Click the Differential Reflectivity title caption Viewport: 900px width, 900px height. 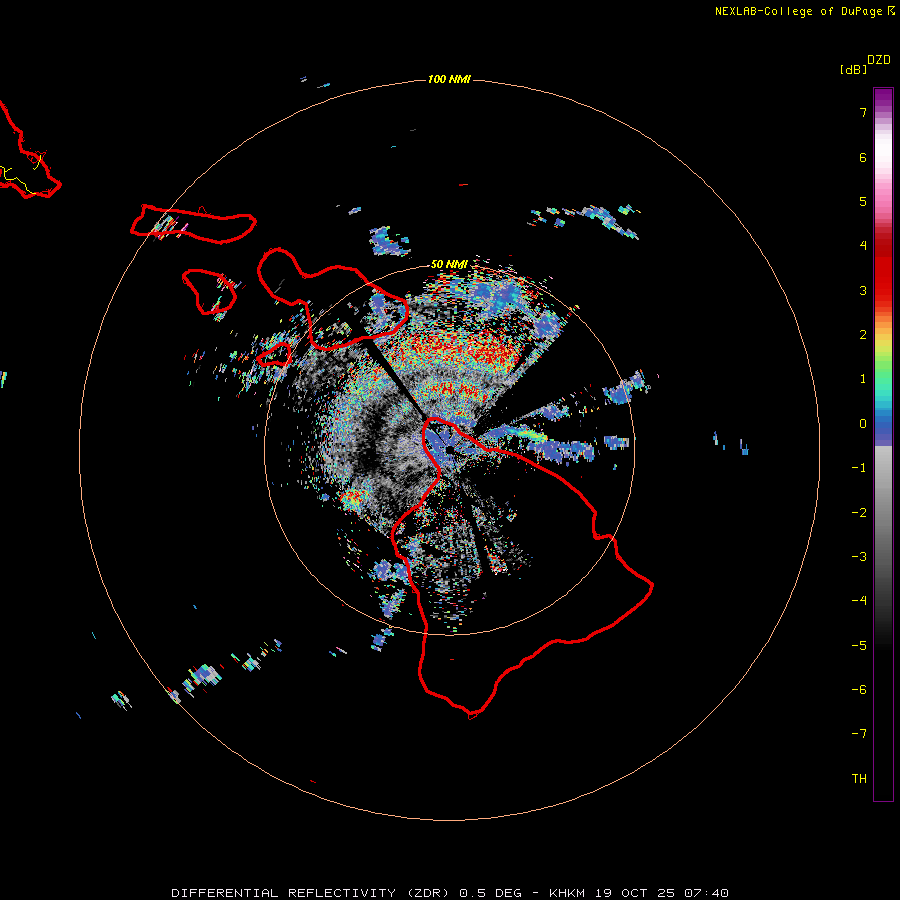(x=449, y=893)
